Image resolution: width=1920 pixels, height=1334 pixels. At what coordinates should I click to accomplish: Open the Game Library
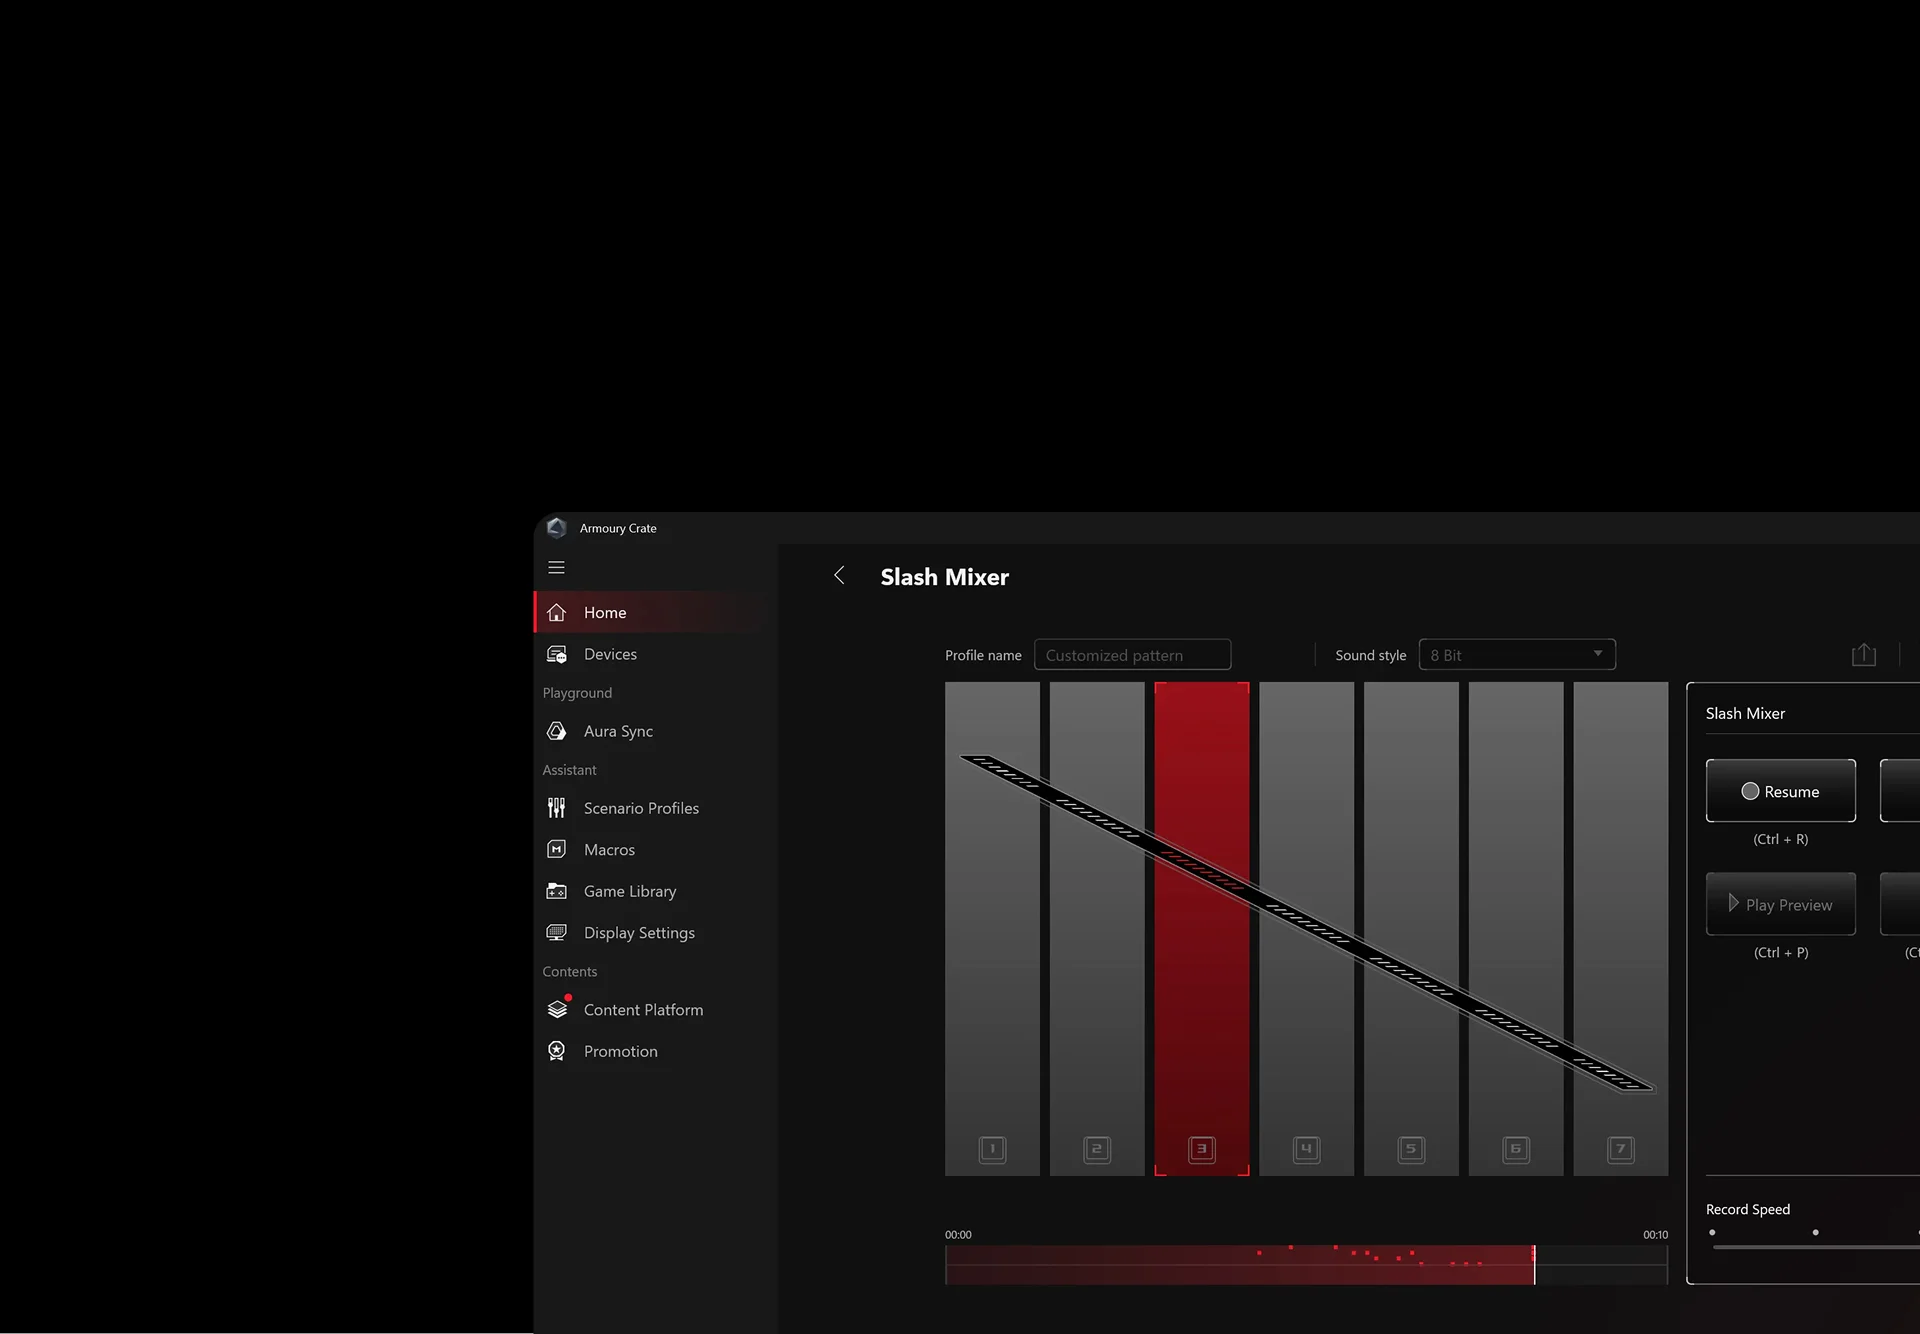click(x=630, y=890)
